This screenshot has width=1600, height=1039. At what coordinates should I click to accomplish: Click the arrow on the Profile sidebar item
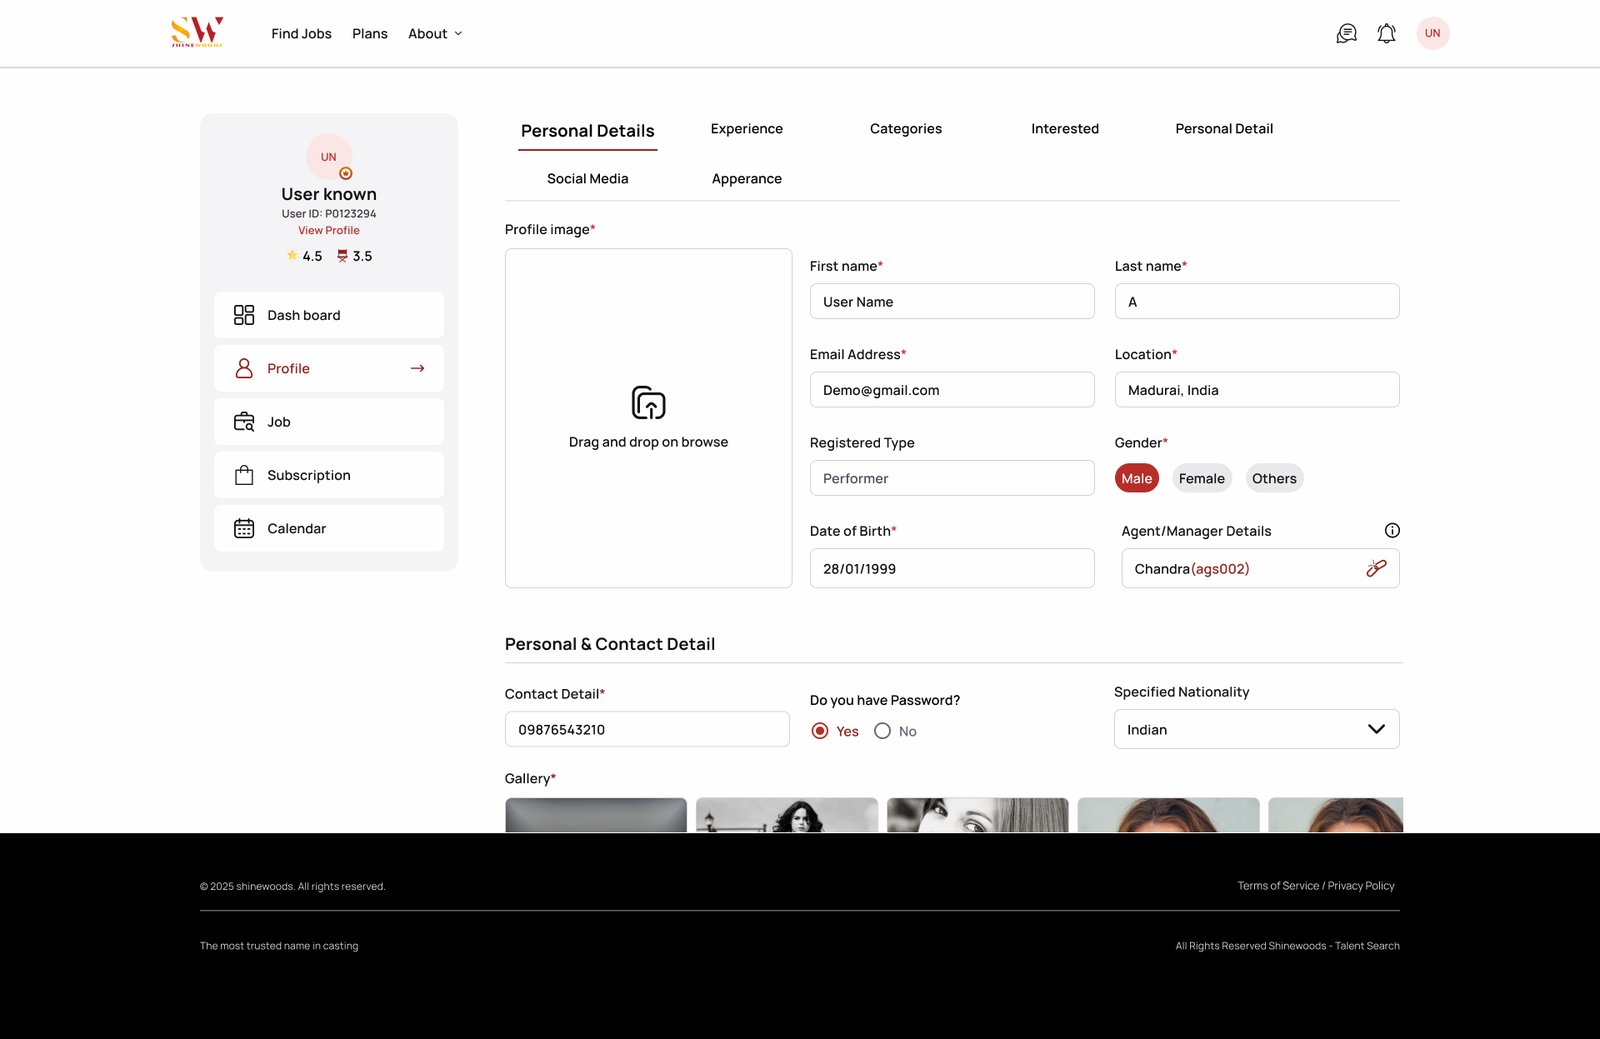pos(417,369)
